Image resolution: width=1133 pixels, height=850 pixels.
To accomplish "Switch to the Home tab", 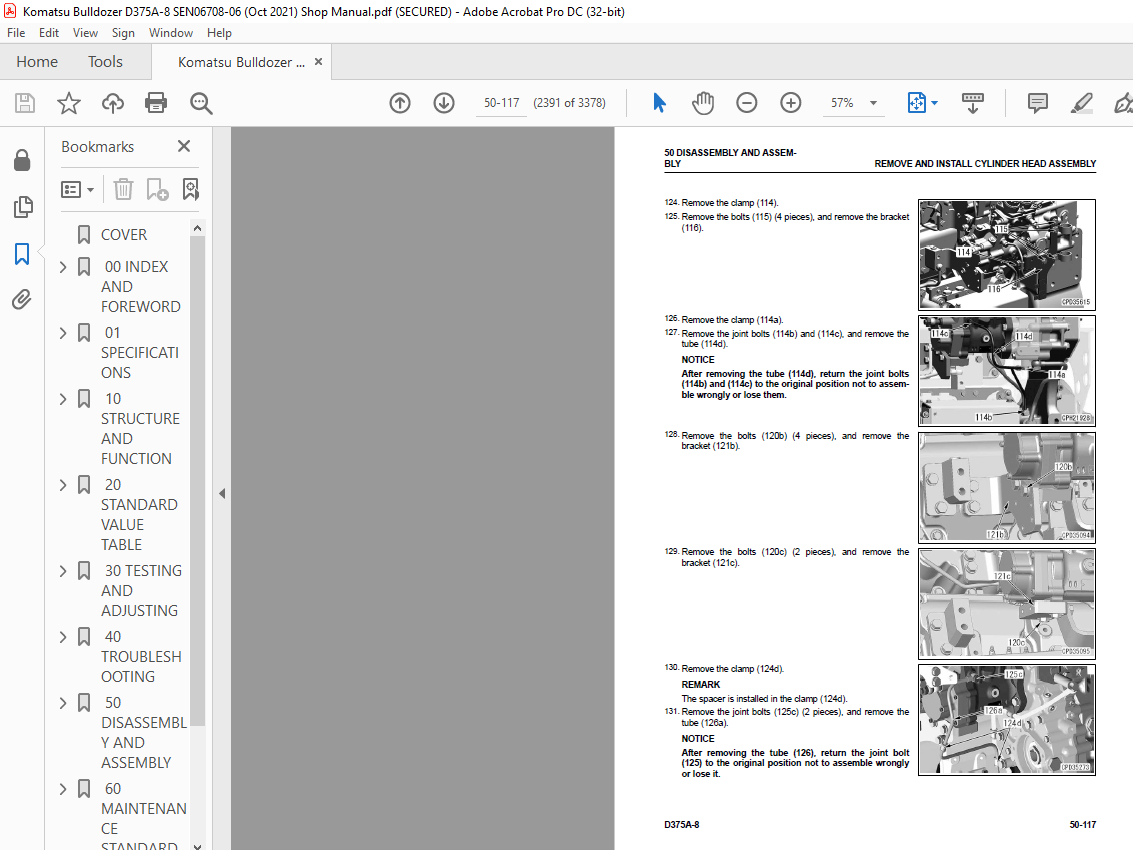I will click(x=37, y=61).
